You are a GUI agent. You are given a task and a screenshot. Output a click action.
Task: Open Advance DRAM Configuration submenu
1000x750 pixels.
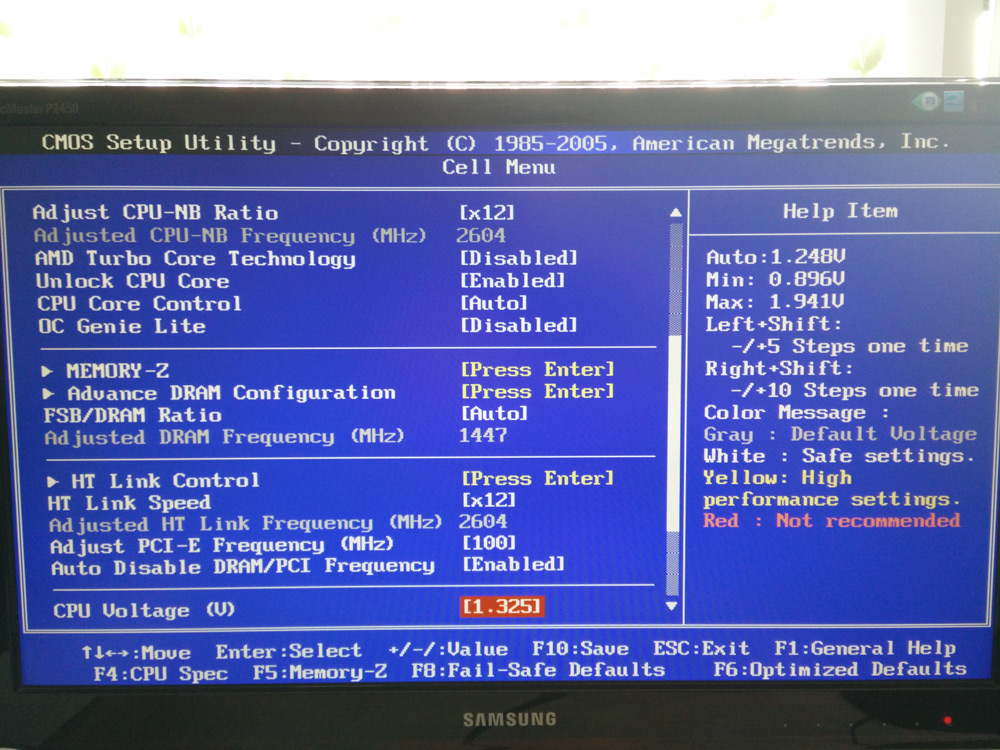(232, 393)
